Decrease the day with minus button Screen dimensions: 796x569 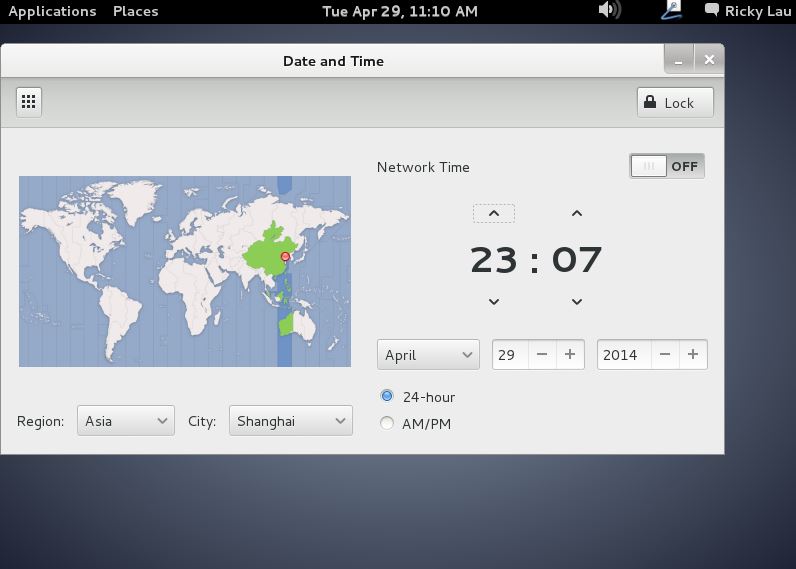click(541, 355)
